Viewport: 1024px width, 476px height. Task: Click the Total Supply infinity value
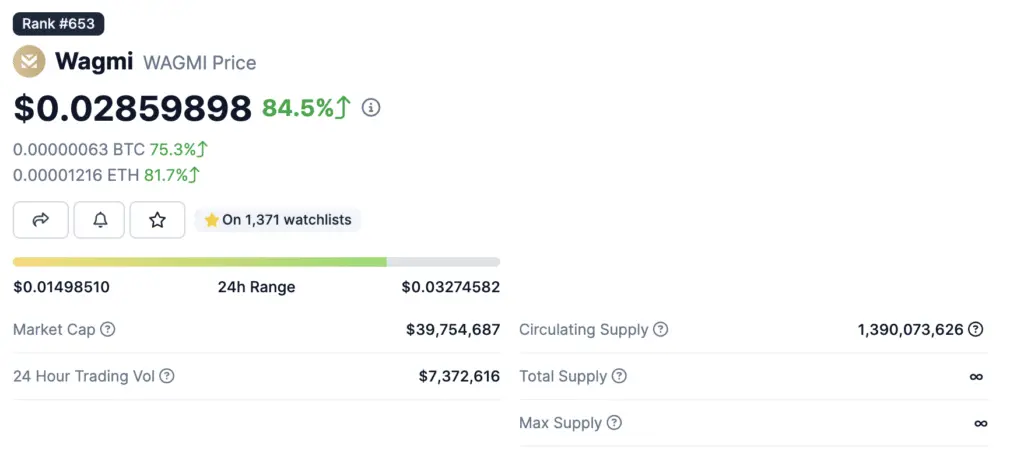[976, 377]
